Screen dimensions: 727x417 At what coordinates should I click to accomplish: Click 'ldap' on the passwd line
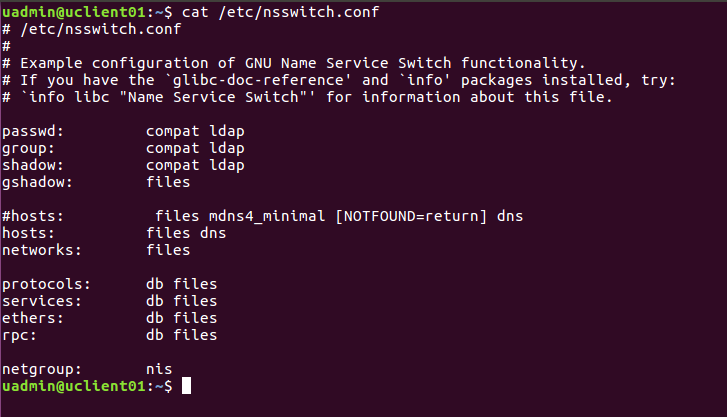[227, 132]
